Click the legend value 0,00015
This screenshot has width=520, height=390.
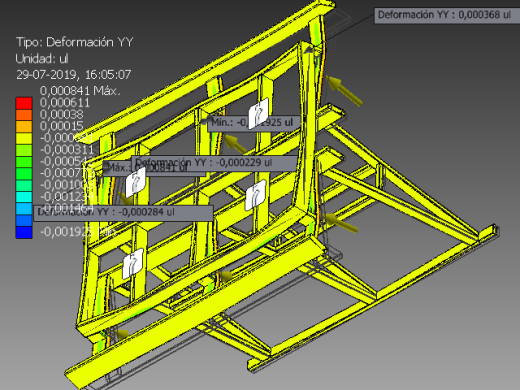(62, 126)
